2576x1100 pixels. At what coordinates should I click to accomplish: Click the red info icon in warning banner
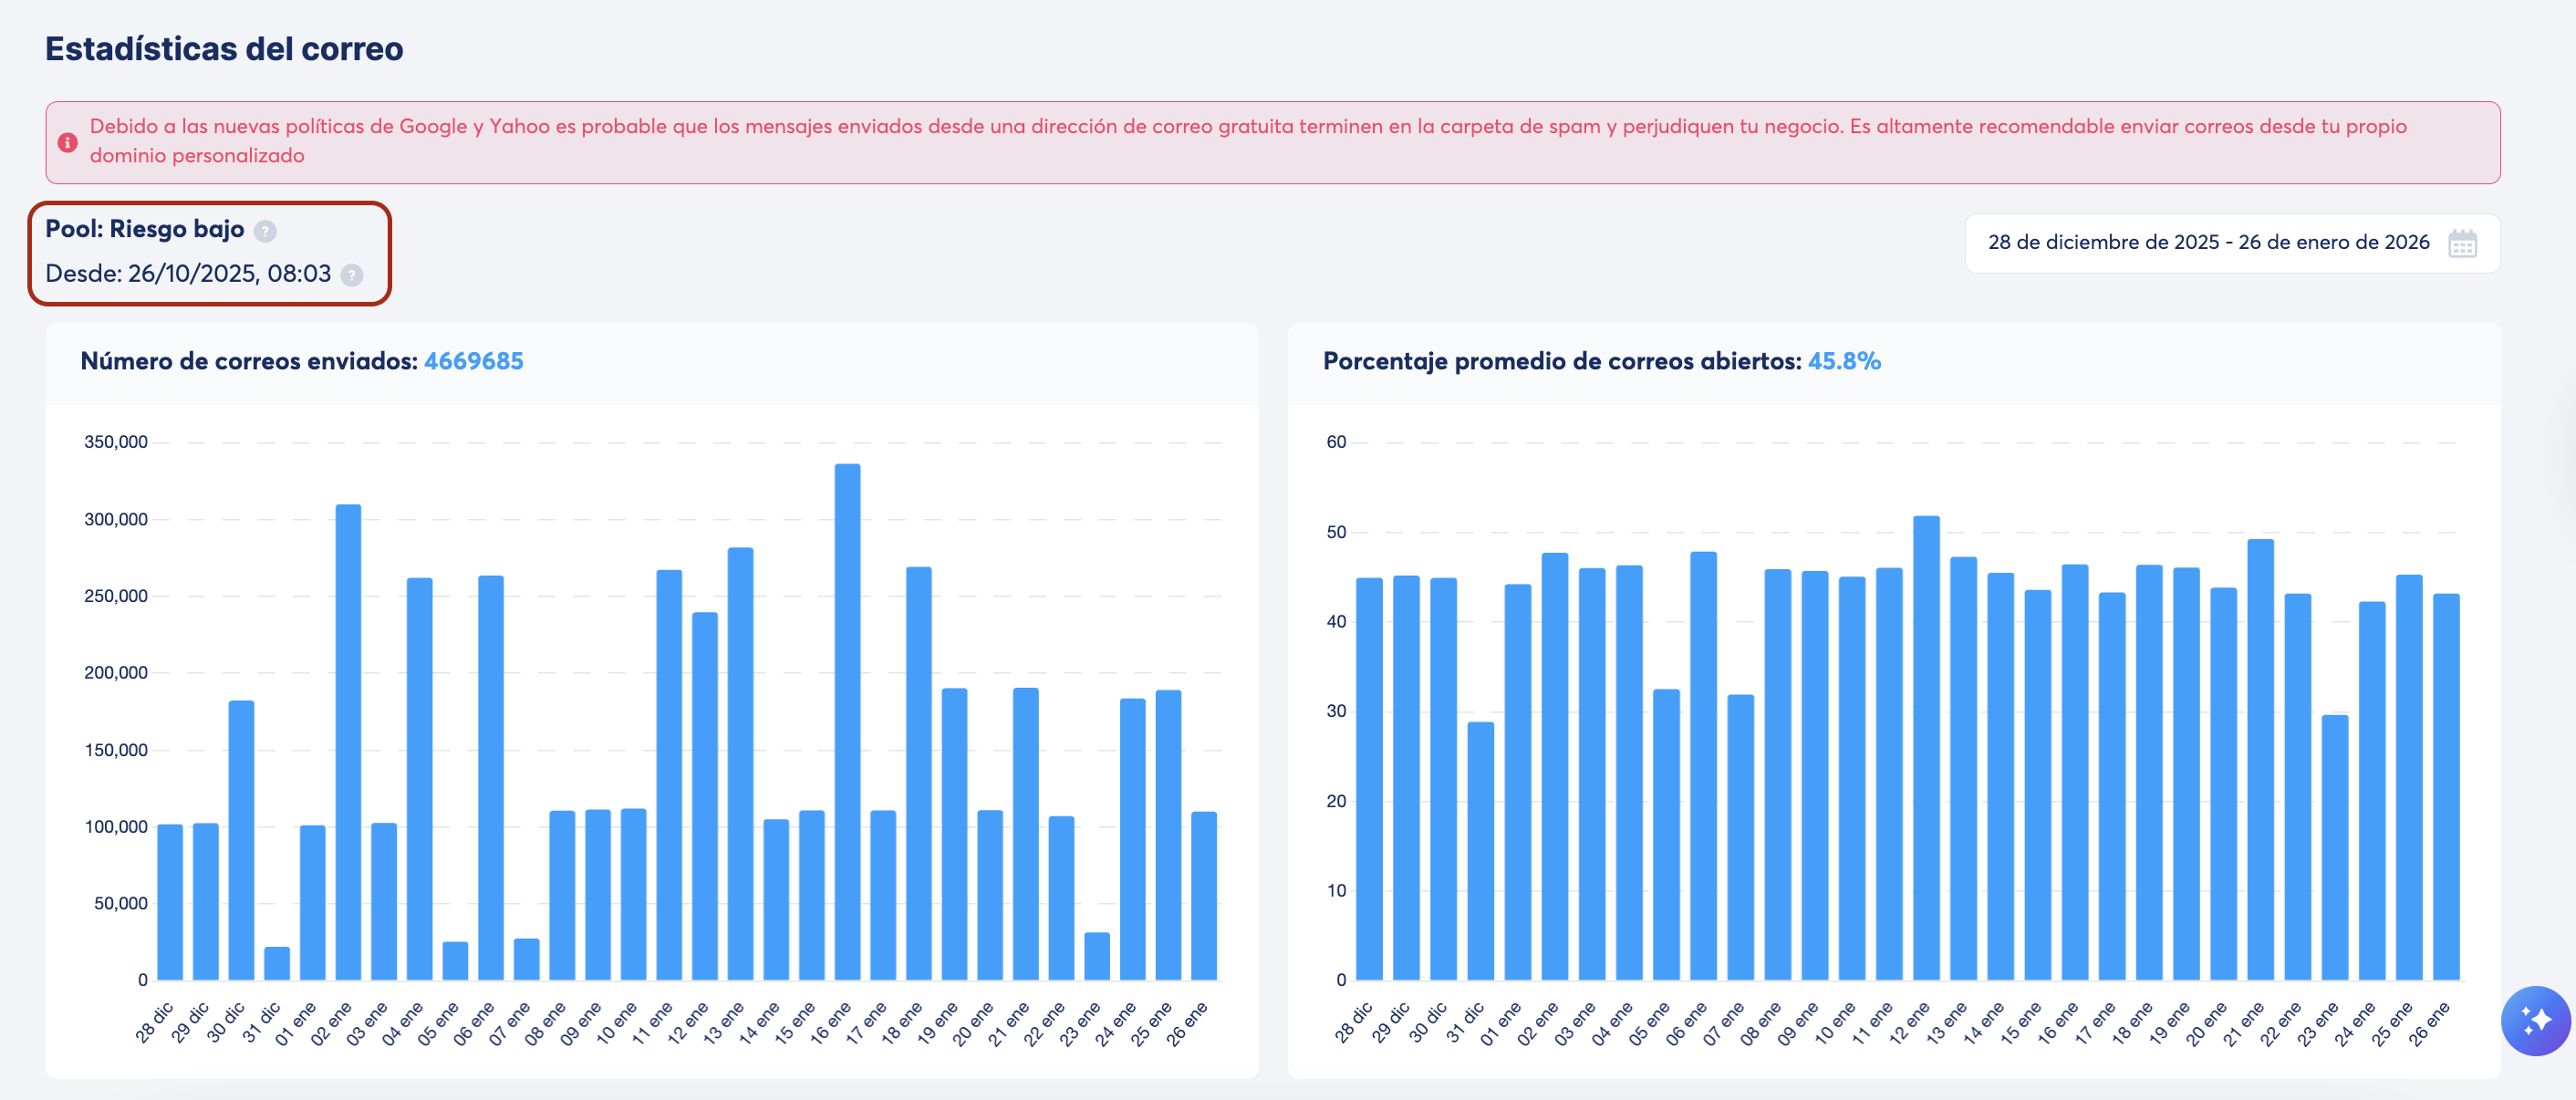[68, 142]
